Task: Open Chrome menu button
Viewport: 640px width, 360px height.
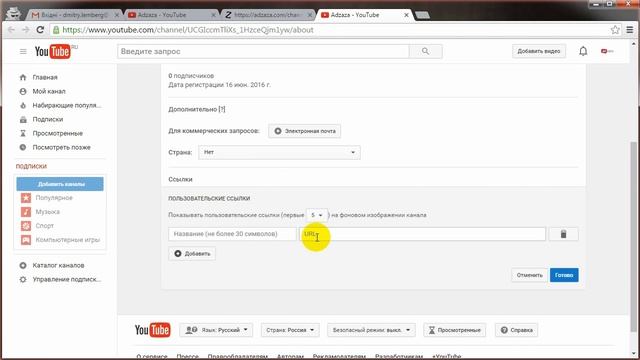Action: click(630, 30)
